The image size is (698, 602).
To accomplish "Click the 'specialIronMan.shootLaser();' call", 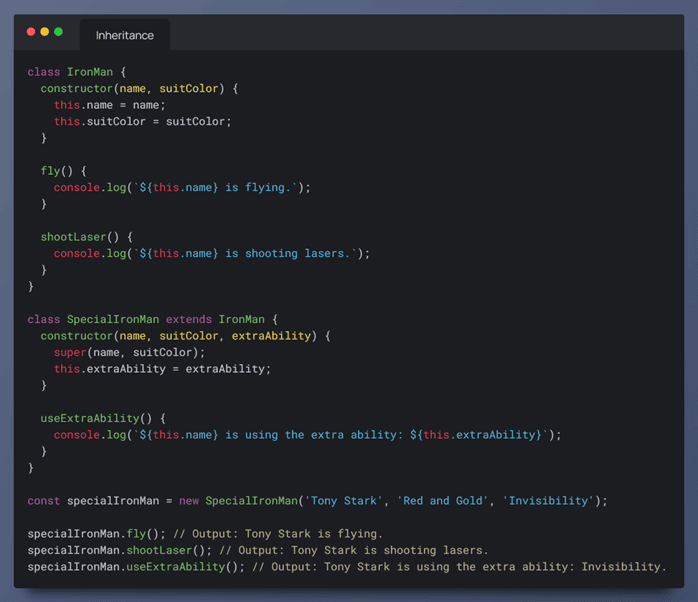I will (x=120, y=550).
